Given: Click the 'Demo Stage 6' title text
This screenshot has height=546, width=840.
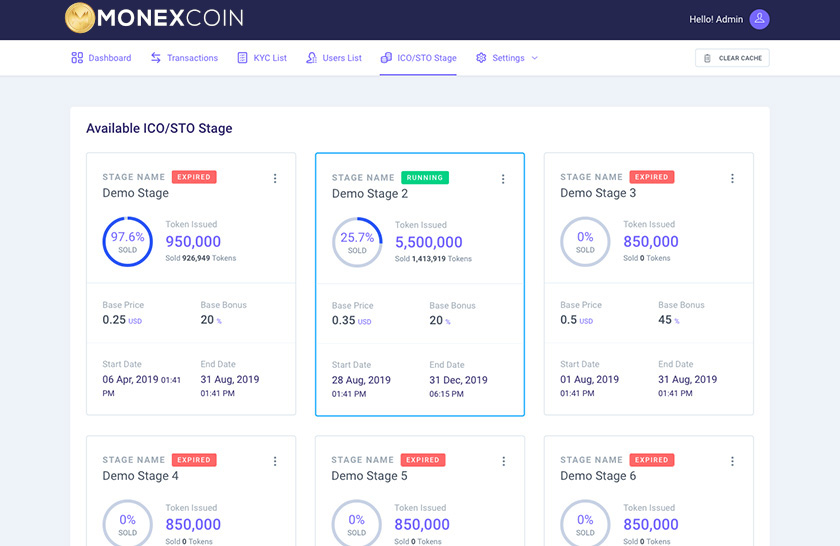Looking at the screenshot, I should point(598,476).
